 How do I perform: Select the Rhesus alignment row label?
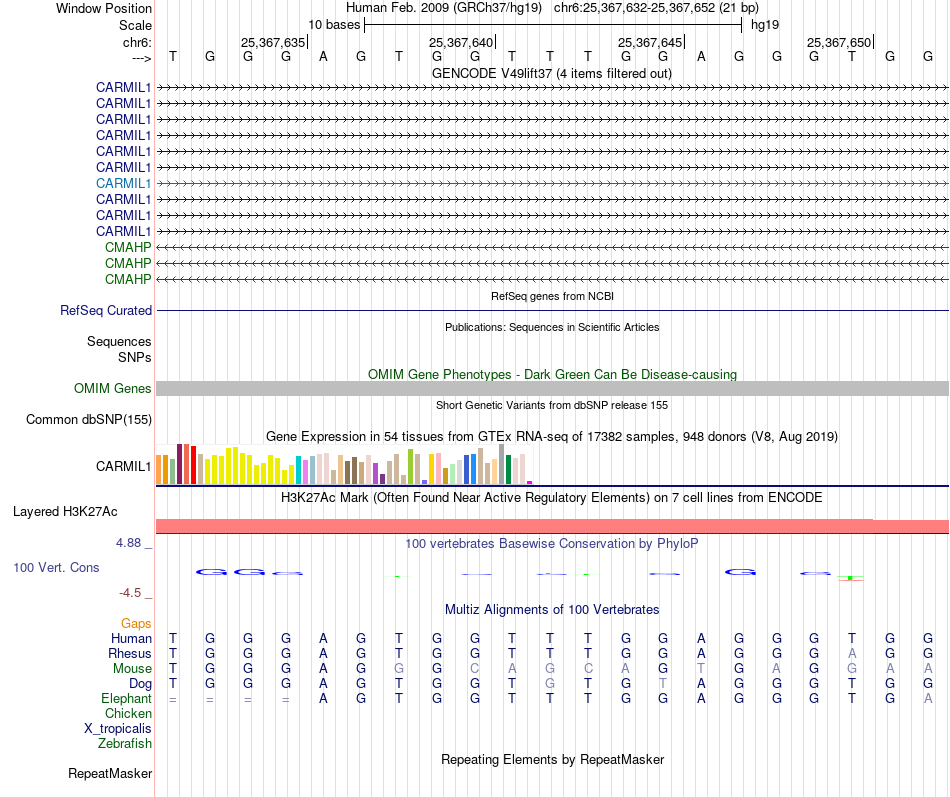pos(130,653)
